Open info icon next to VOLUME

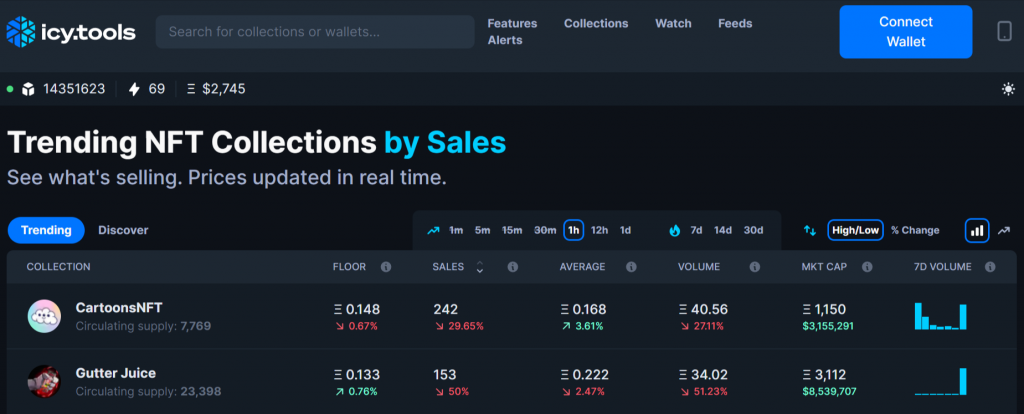click(x=754, y=267)
